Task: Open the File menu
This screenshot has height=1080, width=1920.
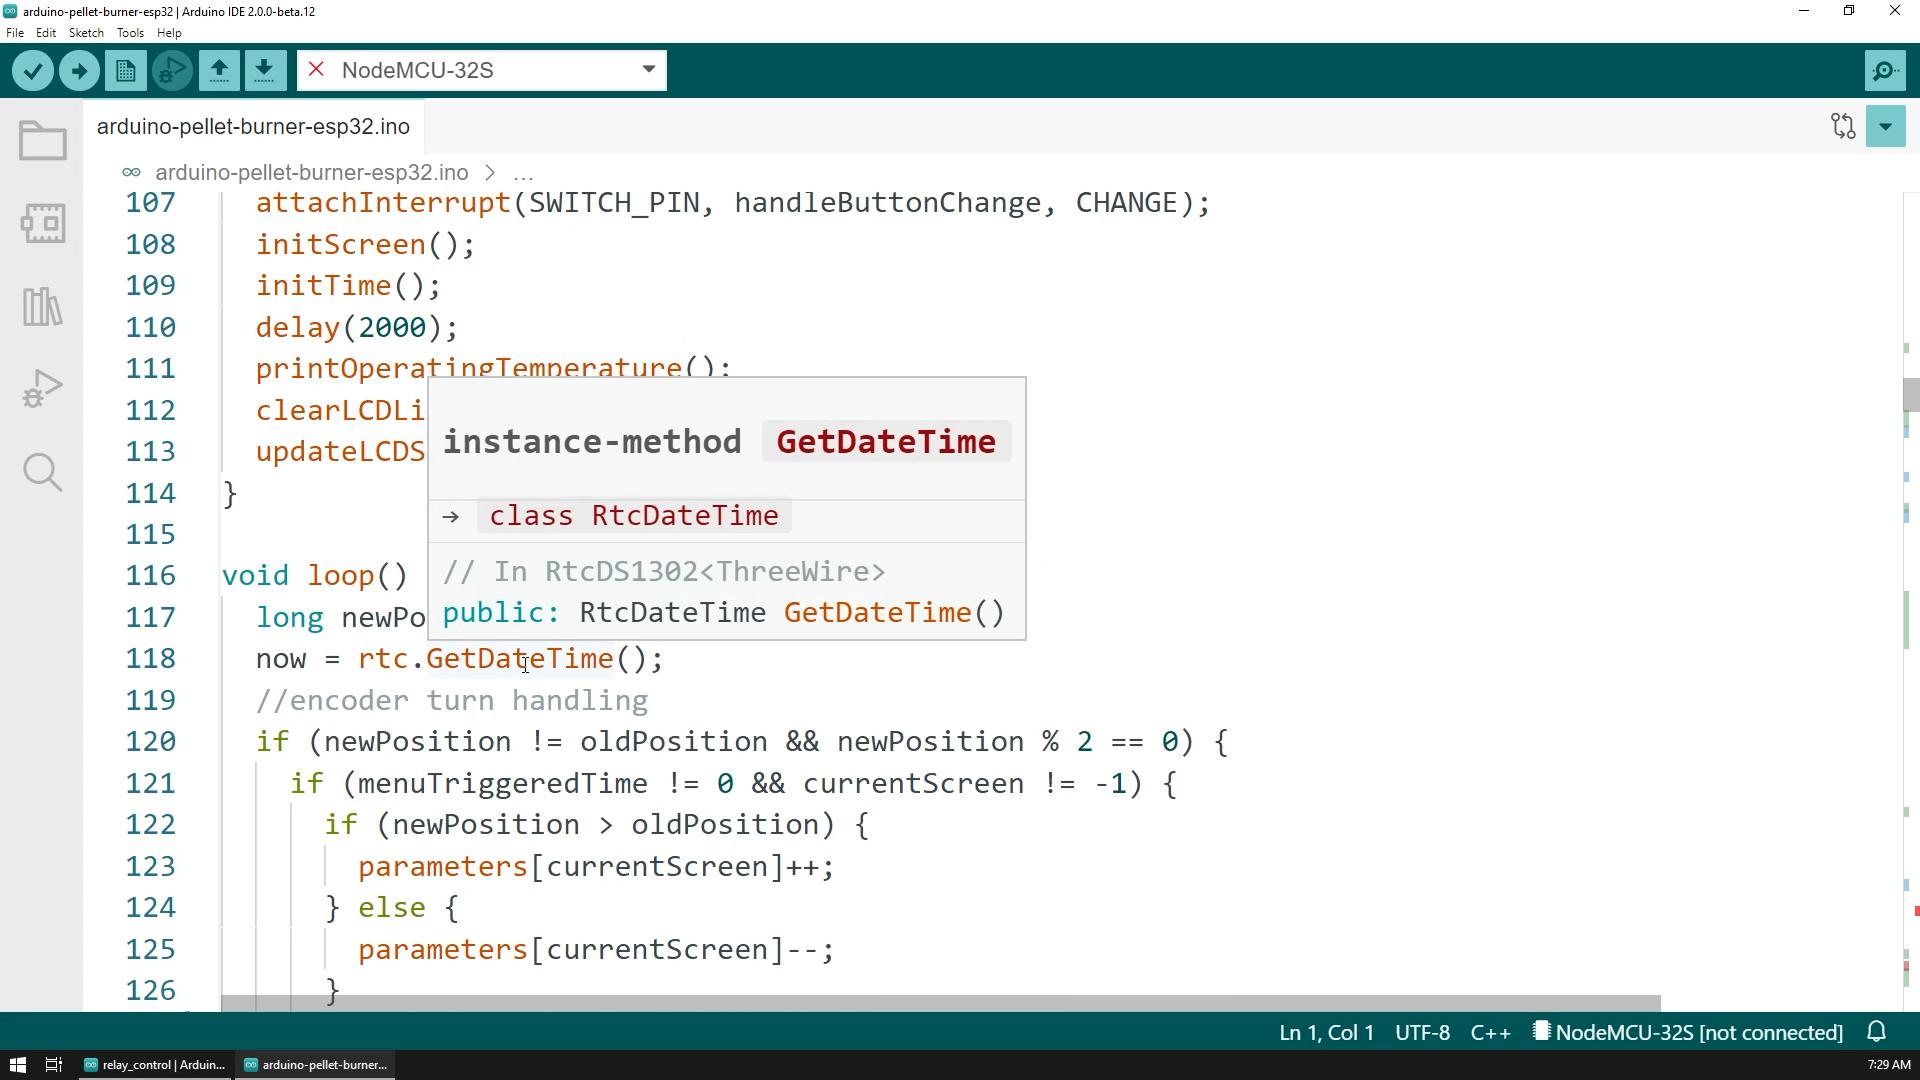Action: [x=15, y=33]
